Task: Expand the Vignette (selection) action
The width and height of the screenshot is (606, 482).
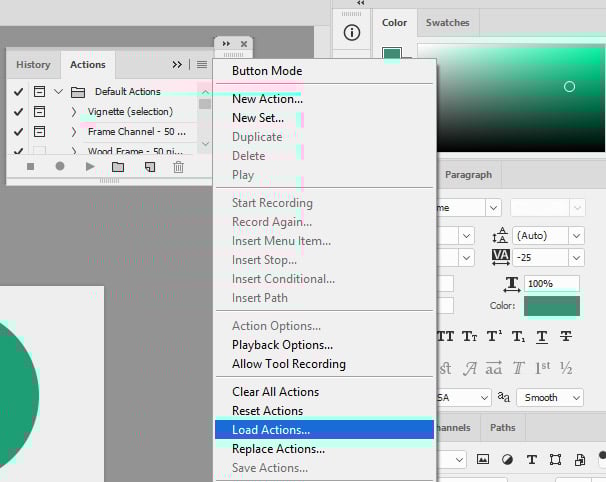Action: click(73, 112)
